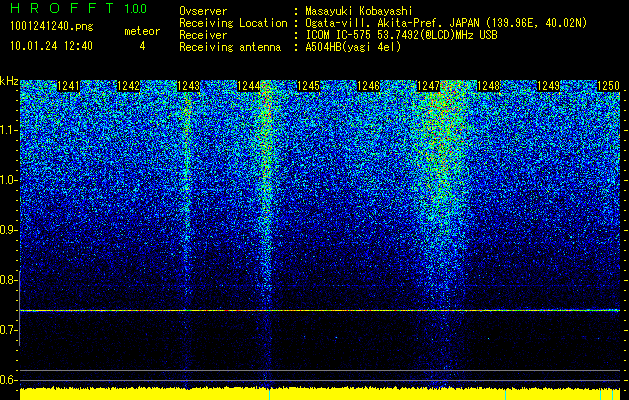629x400 pixels.
Task: Click the HROFFT 1.0.0 title text
Action: [78, 8]
